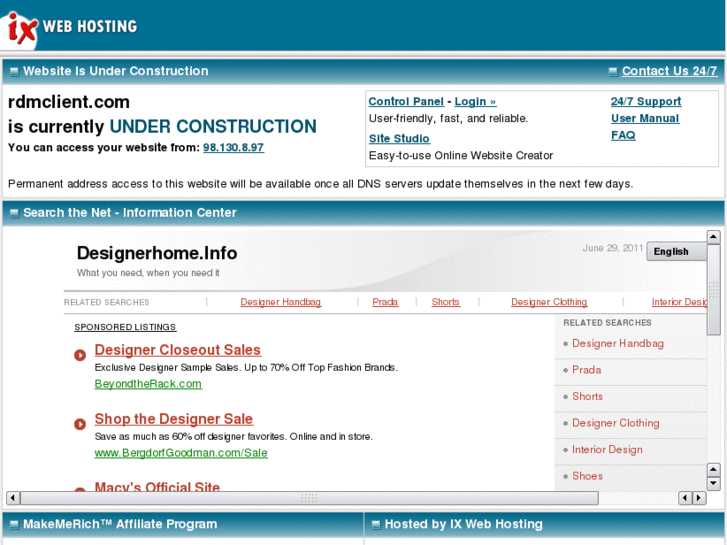The image size is (727, 545).
Task: Click the bullet icon beside Designer Closeout Sales
Action: [x=80, y=355]
